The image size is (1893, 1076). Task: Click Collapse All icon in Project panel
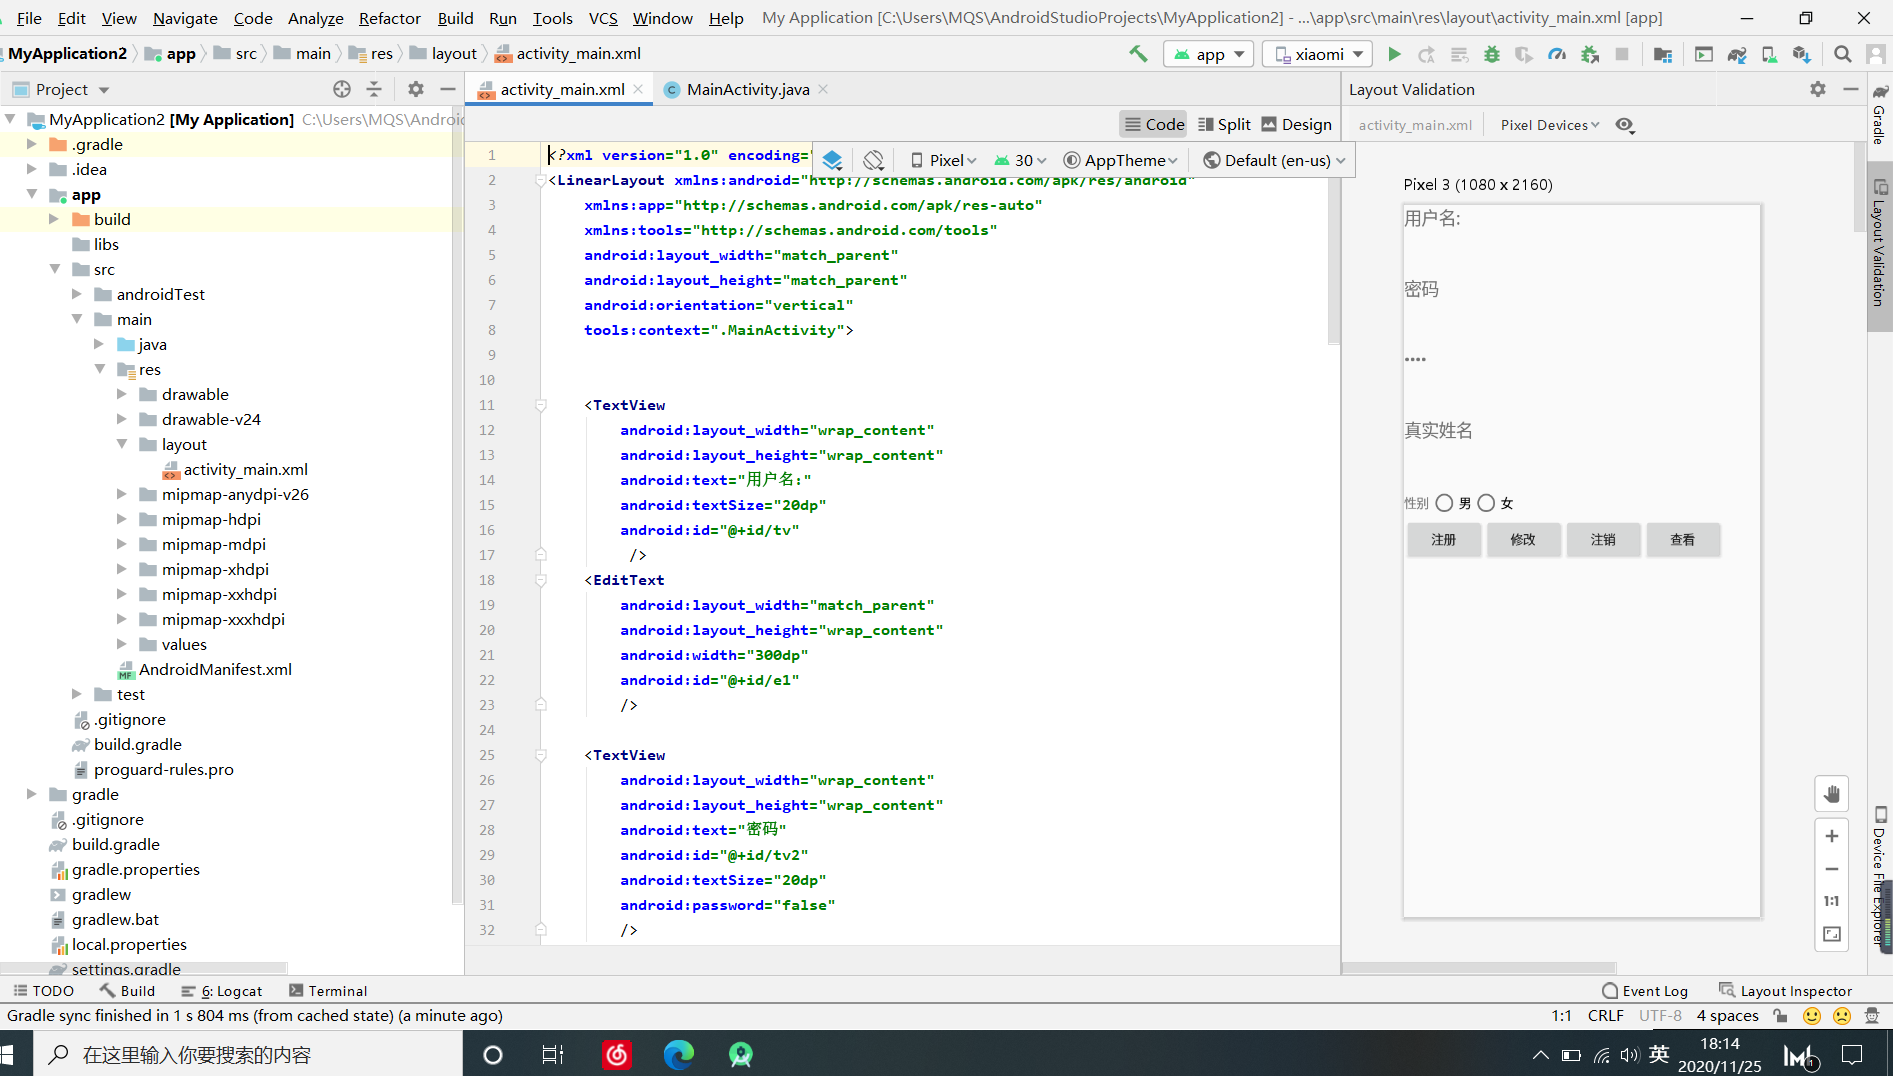click(x=374, y=89)
